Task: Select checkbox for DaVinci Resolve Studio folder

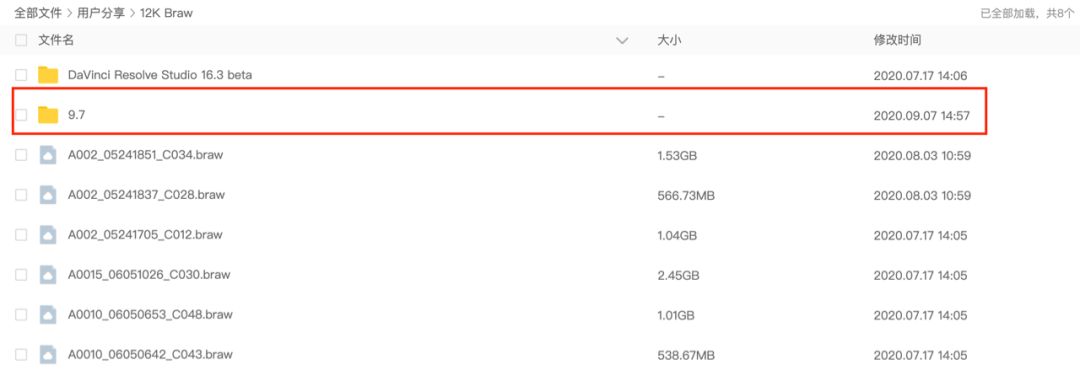Action: click(21, 75)
